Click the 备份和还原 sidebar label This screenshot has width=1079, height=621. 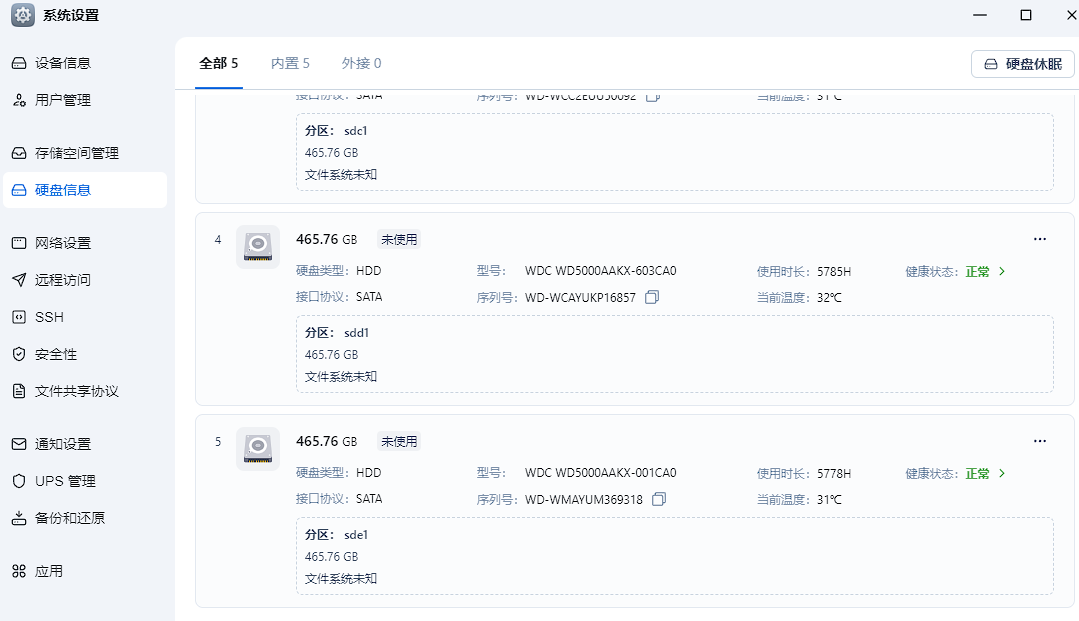coord(70,518)
